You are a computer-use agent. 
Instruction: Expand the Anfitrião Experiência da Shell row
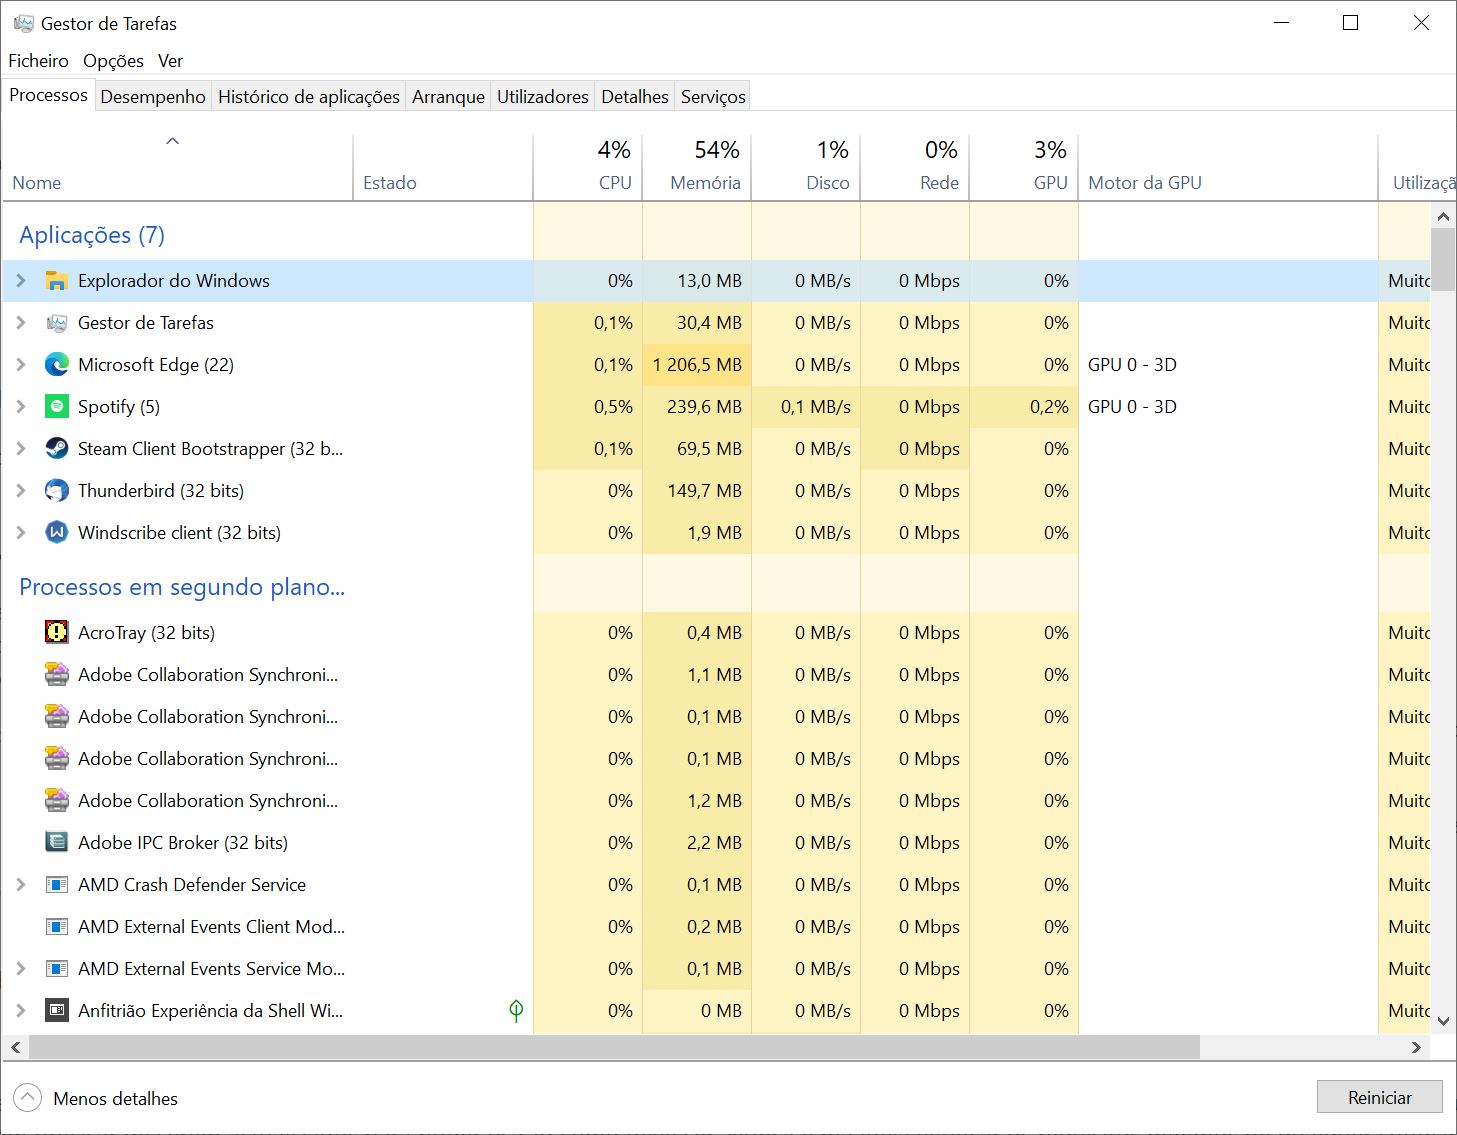tap(21, 1011)
